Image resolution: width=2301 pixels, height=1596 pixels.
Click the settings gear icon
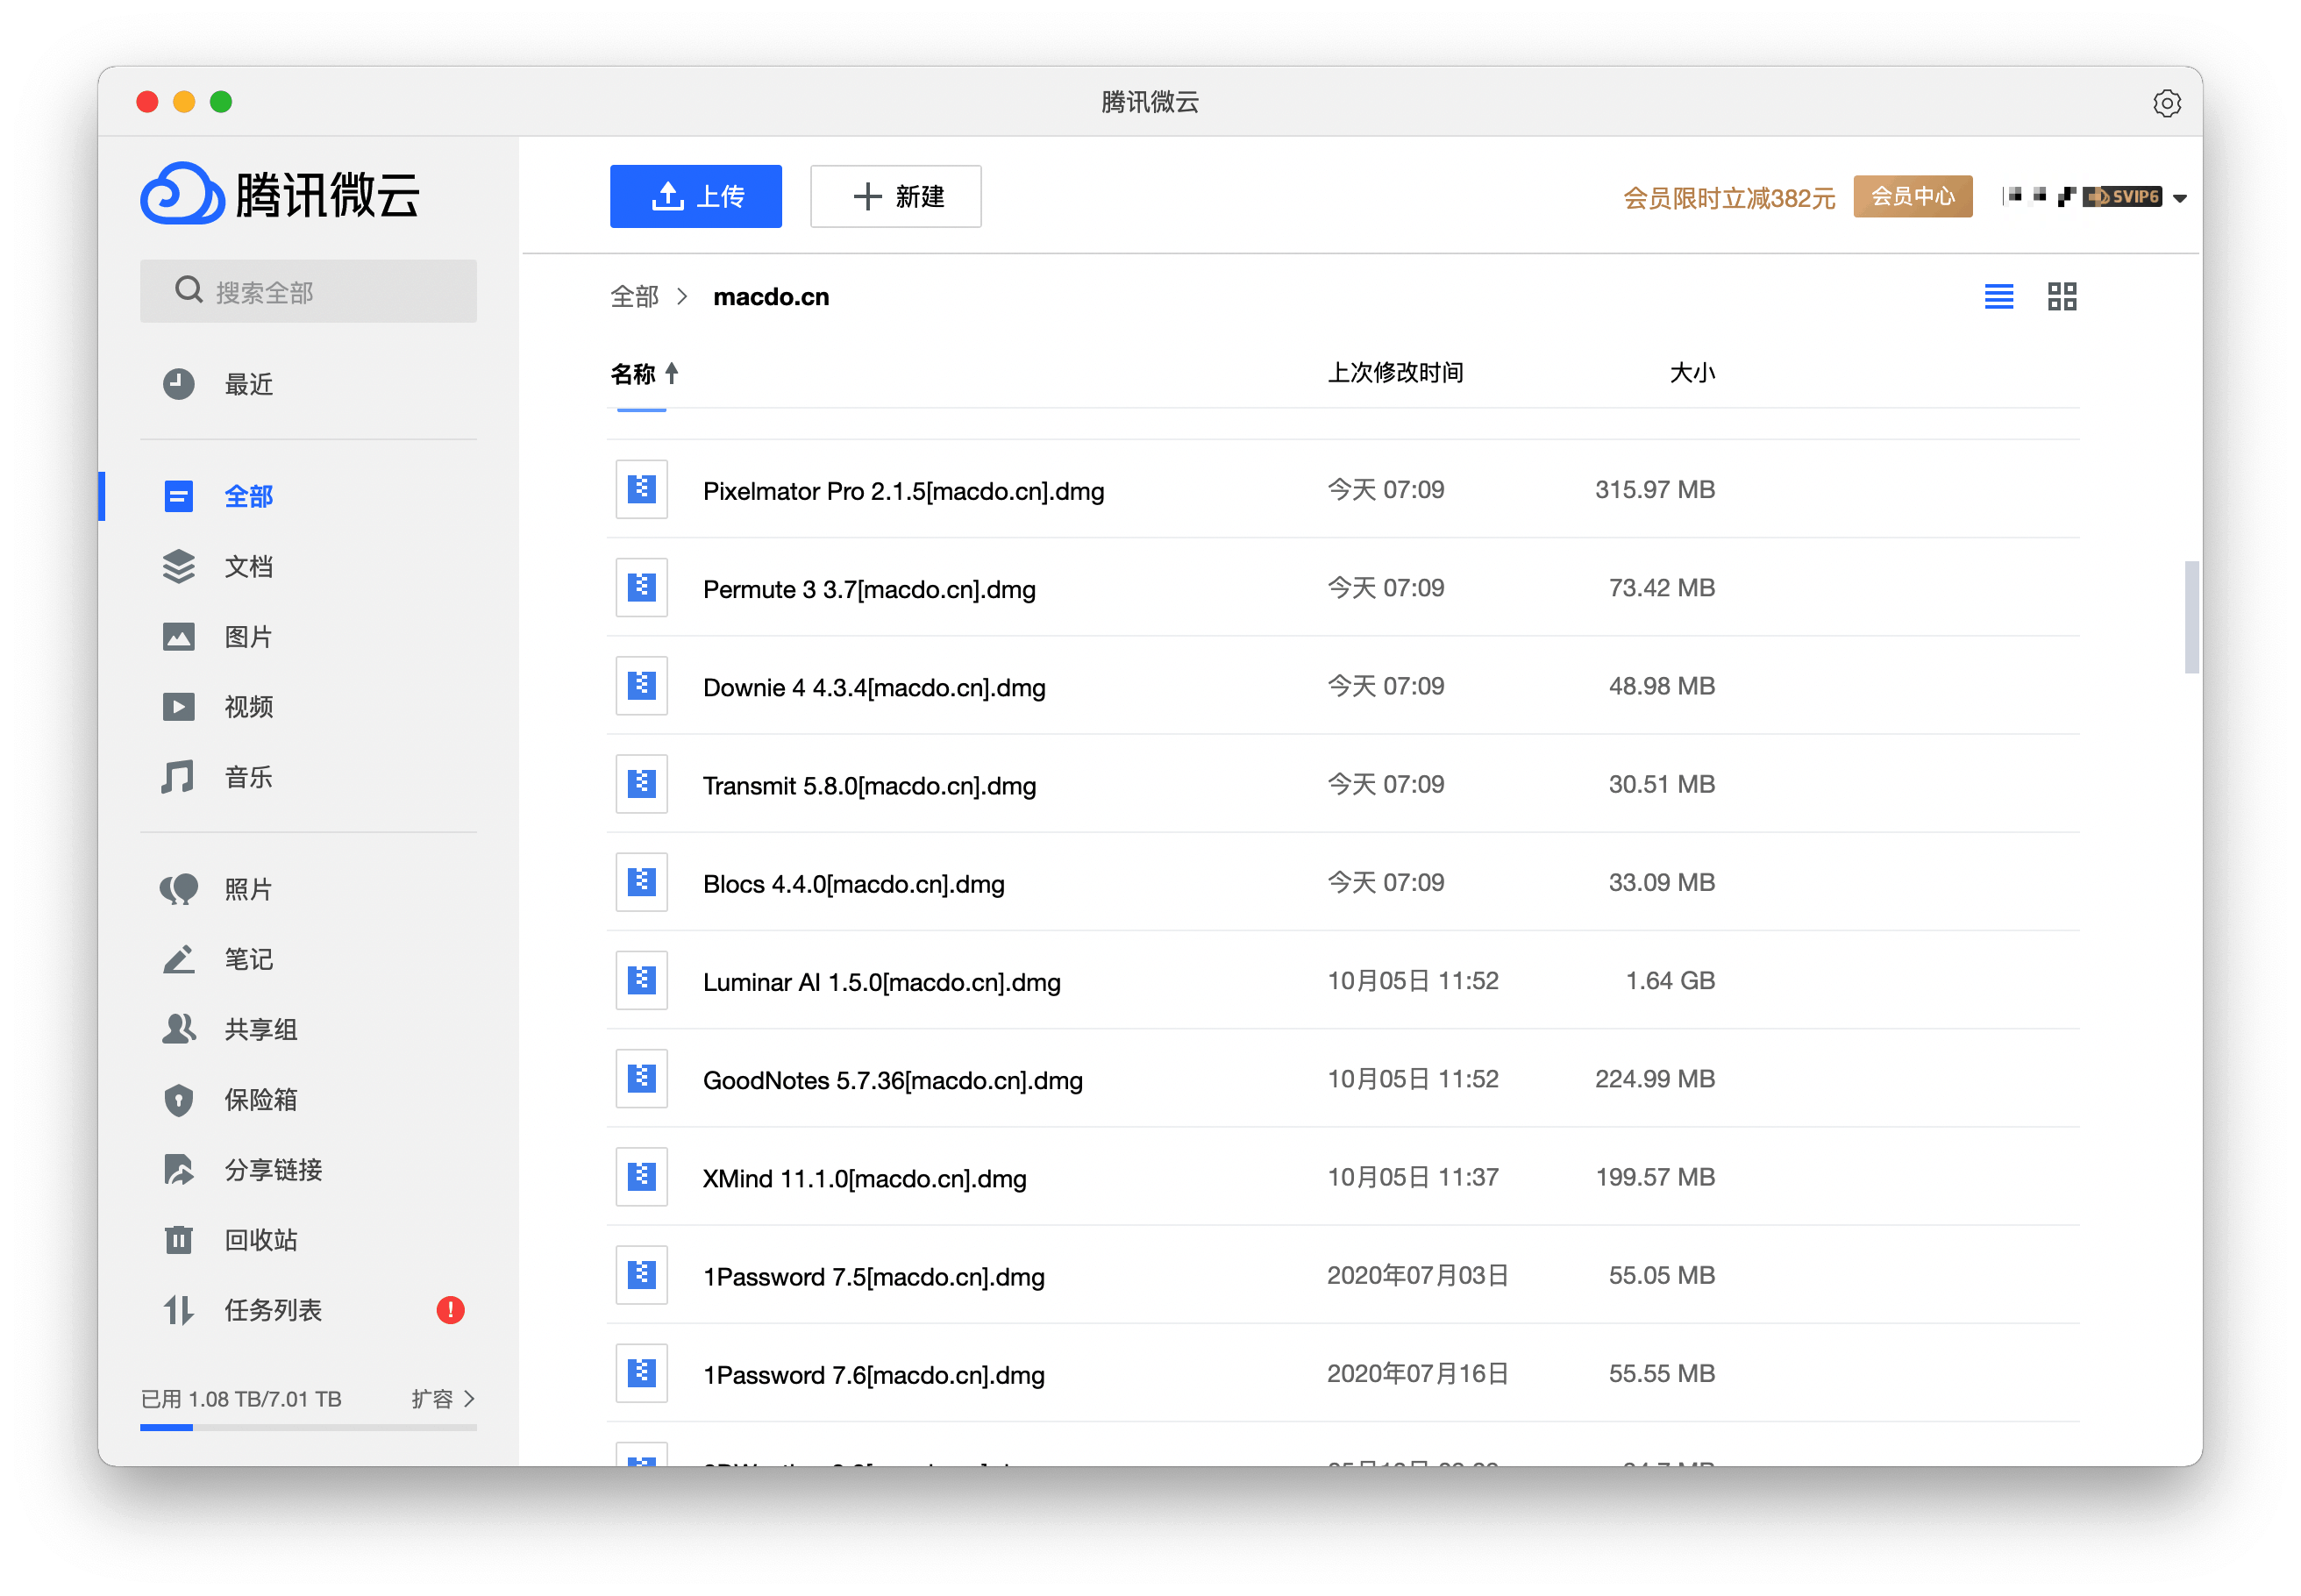tap(2164, 102)
